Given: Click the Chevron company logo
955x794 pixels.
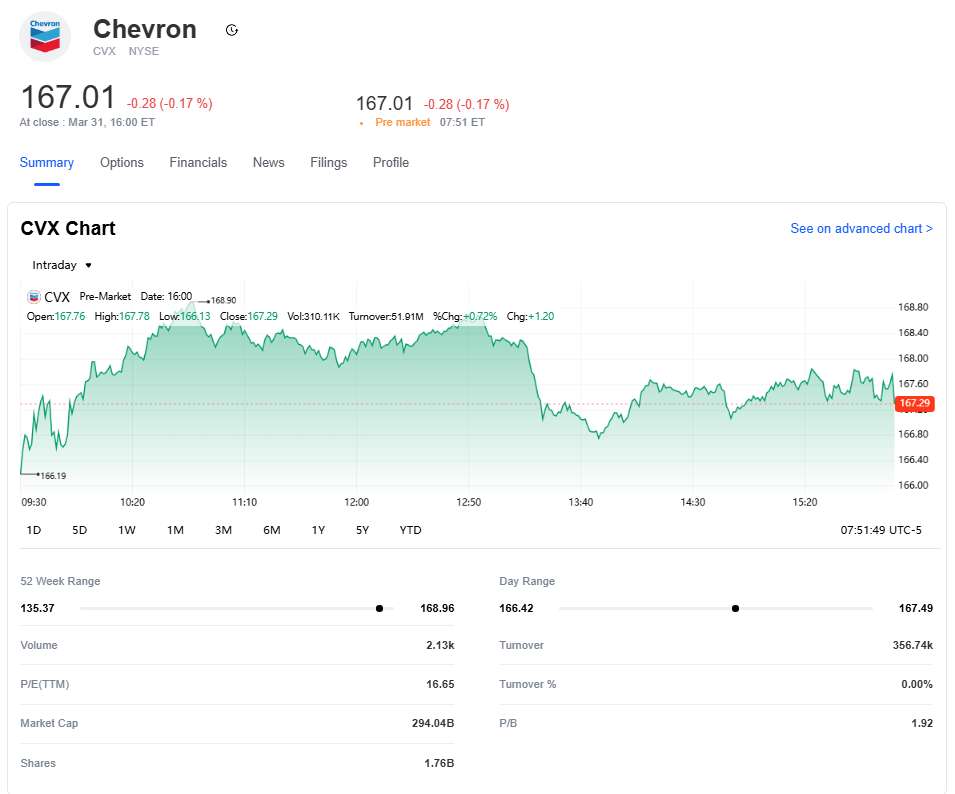Looking at the screenshot, I should (x=45, y=36).
